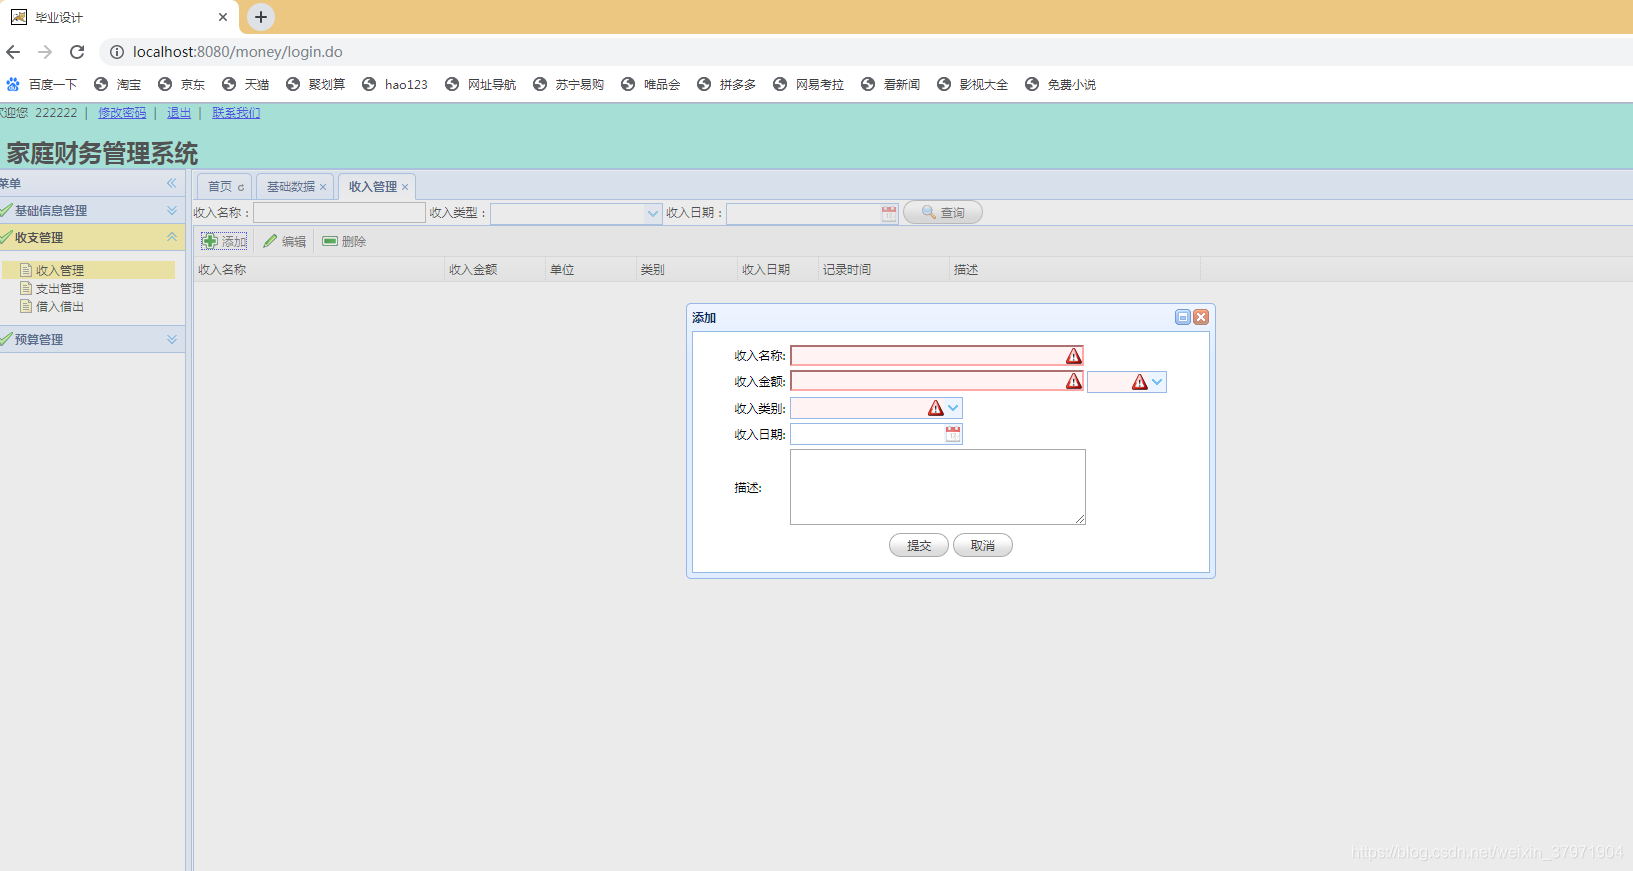Click the browser forward arrow
Image resolution: width=1633 pixels, height=871 pixels.
coord(45,52)
